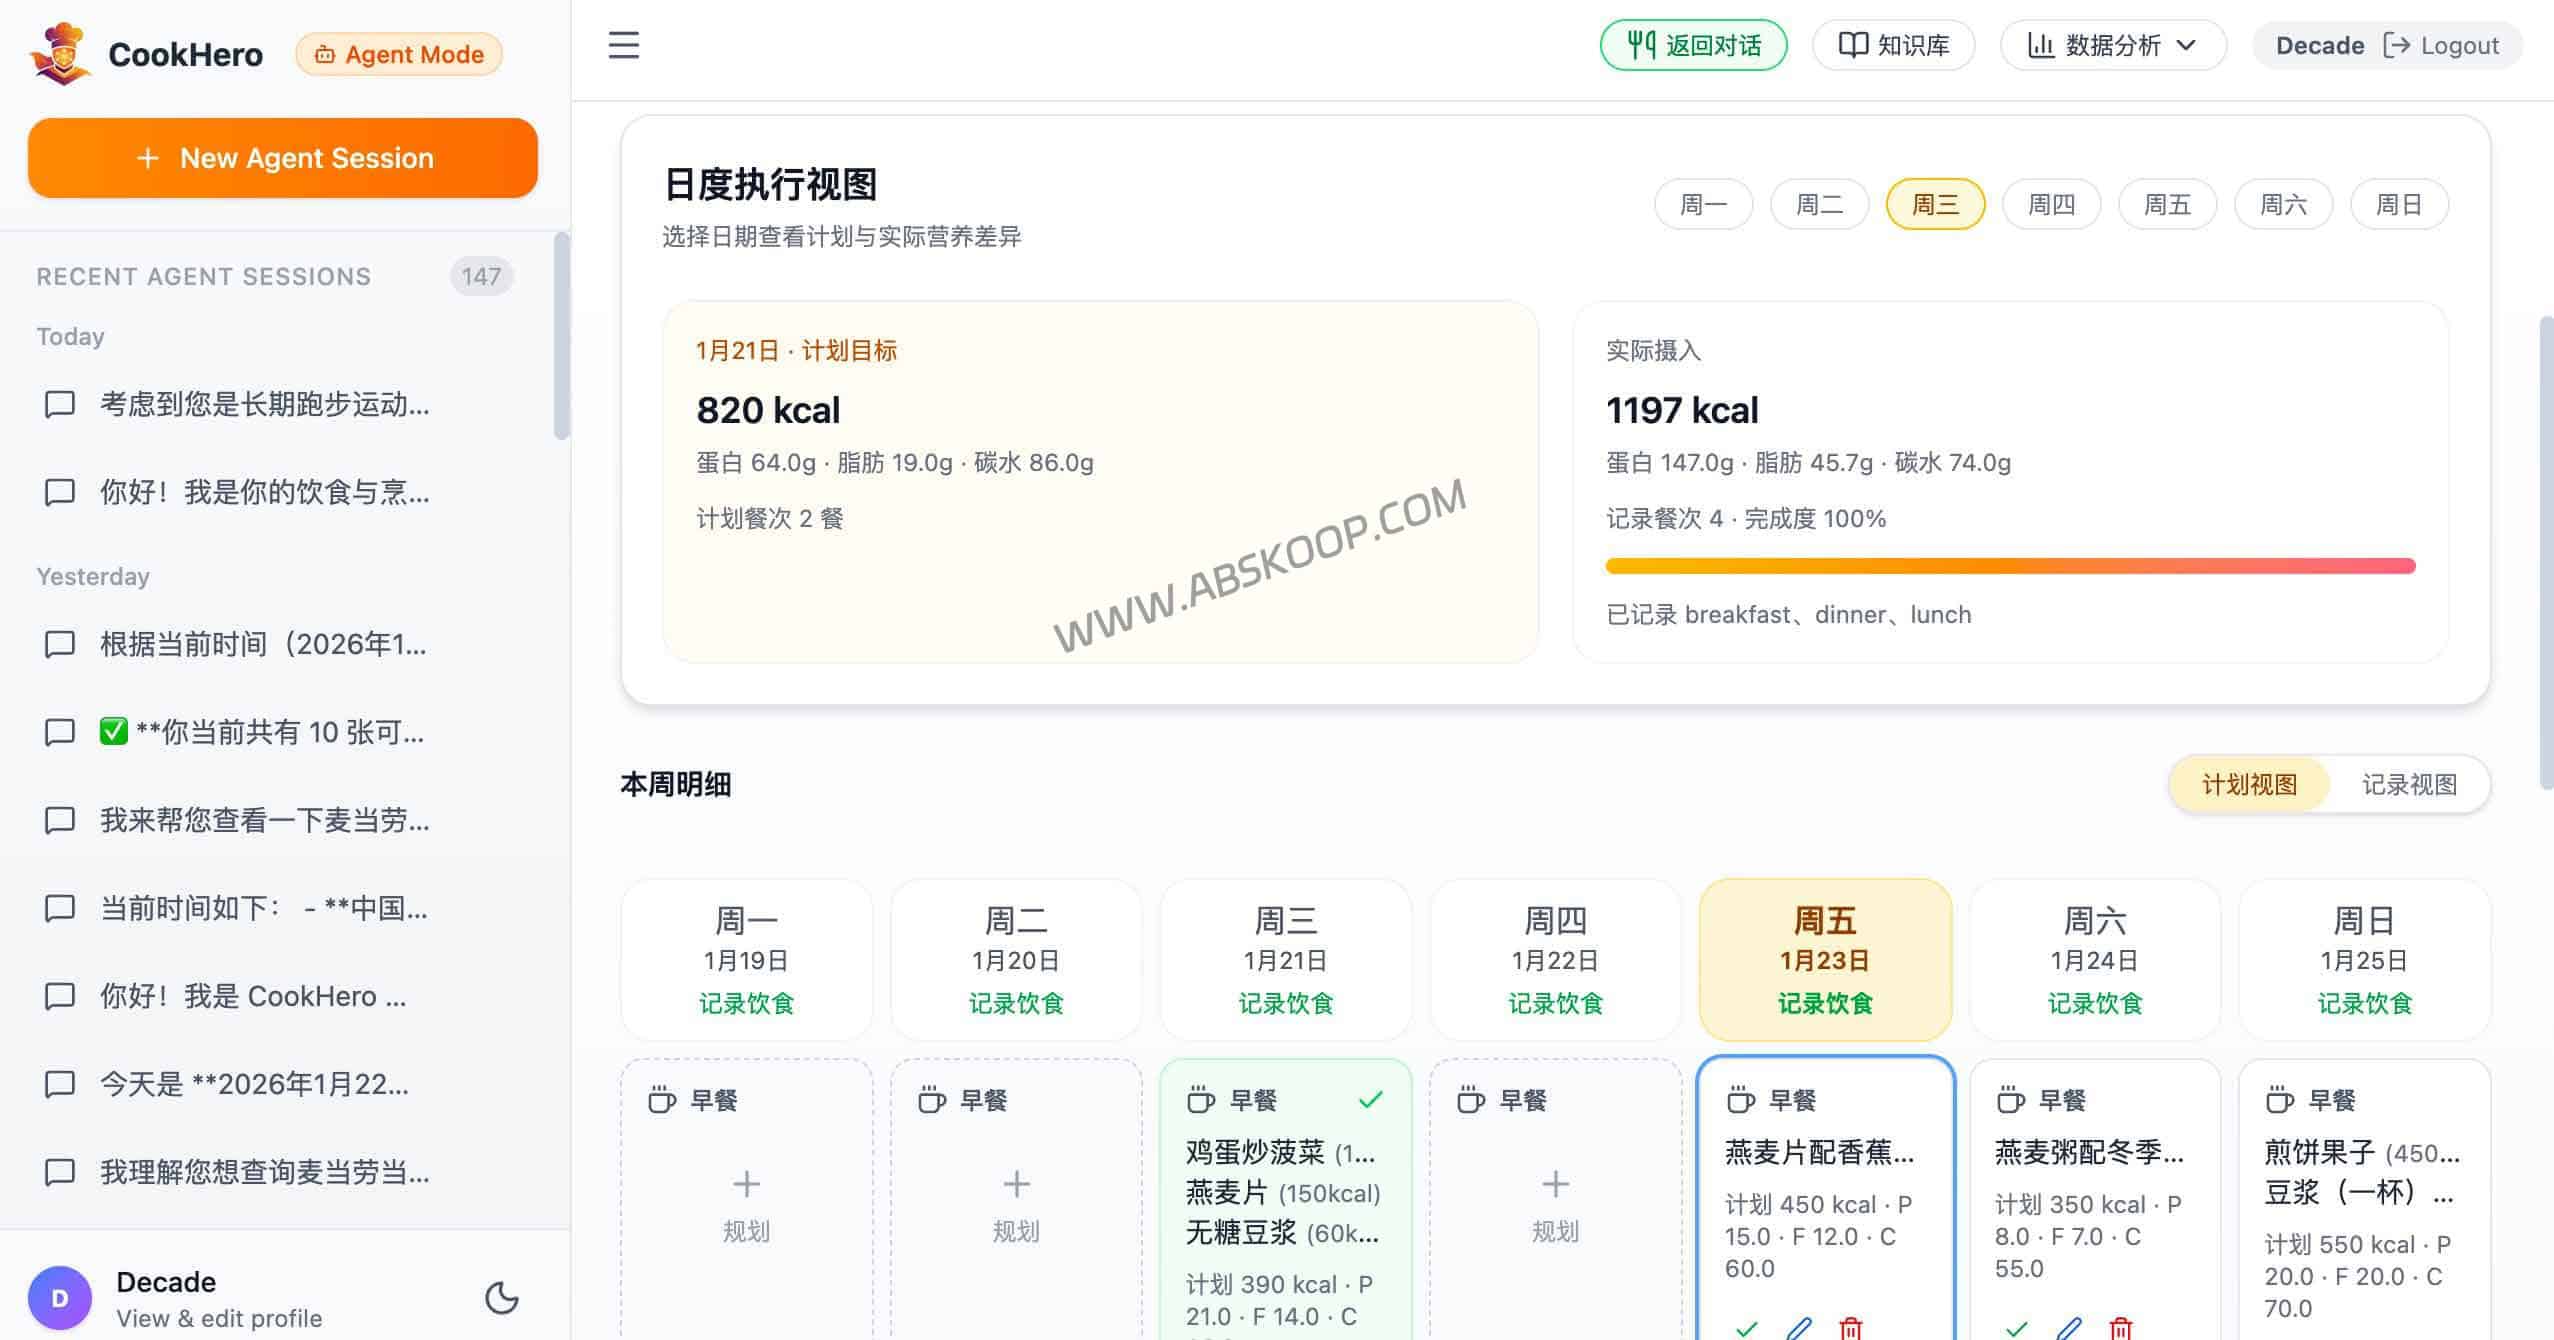The width and height of the screenshot is (2554, 1340).
Task: Switch to 记录视图 view
Action: [x=2410, y=784]
